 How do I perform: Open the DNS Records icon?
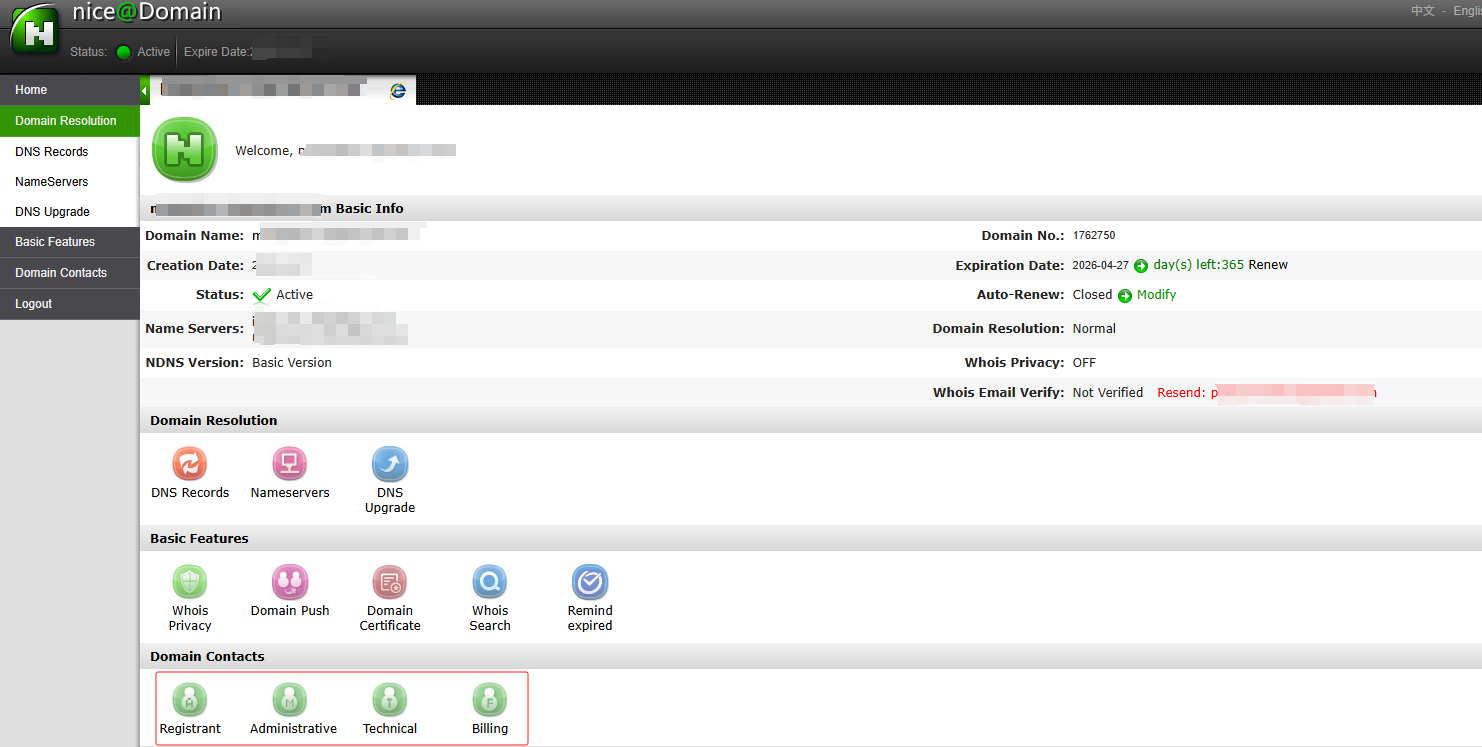pos(190,465)
